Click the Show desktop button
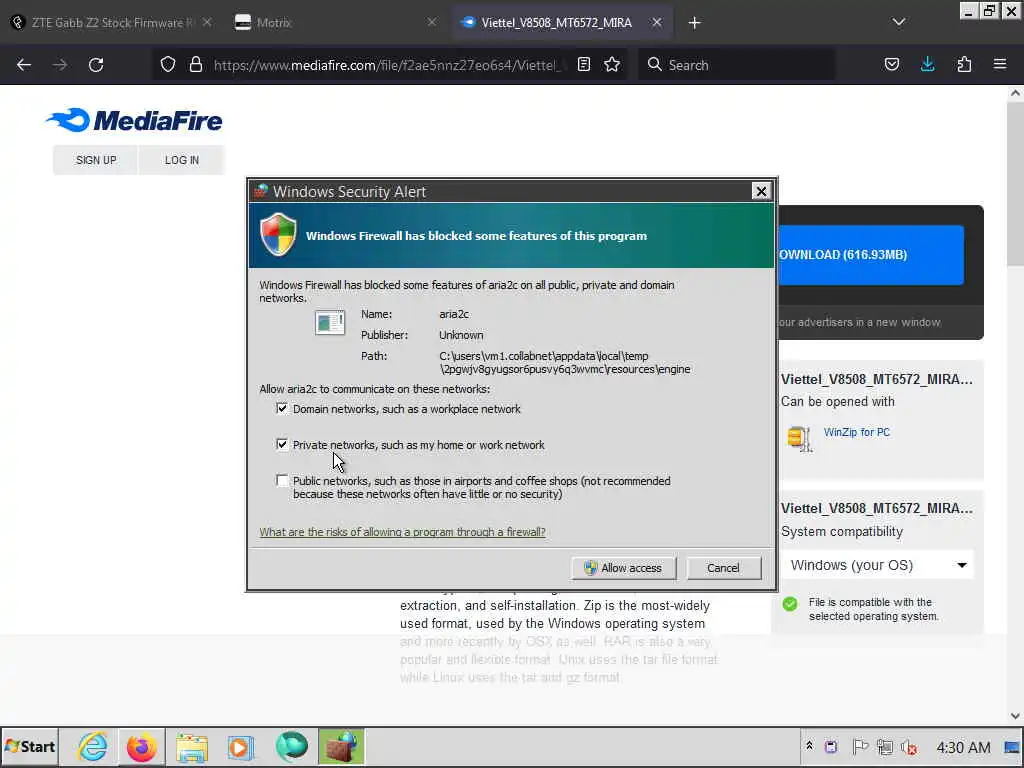This screenshot has width=1024, height=768. [1013, 747]
